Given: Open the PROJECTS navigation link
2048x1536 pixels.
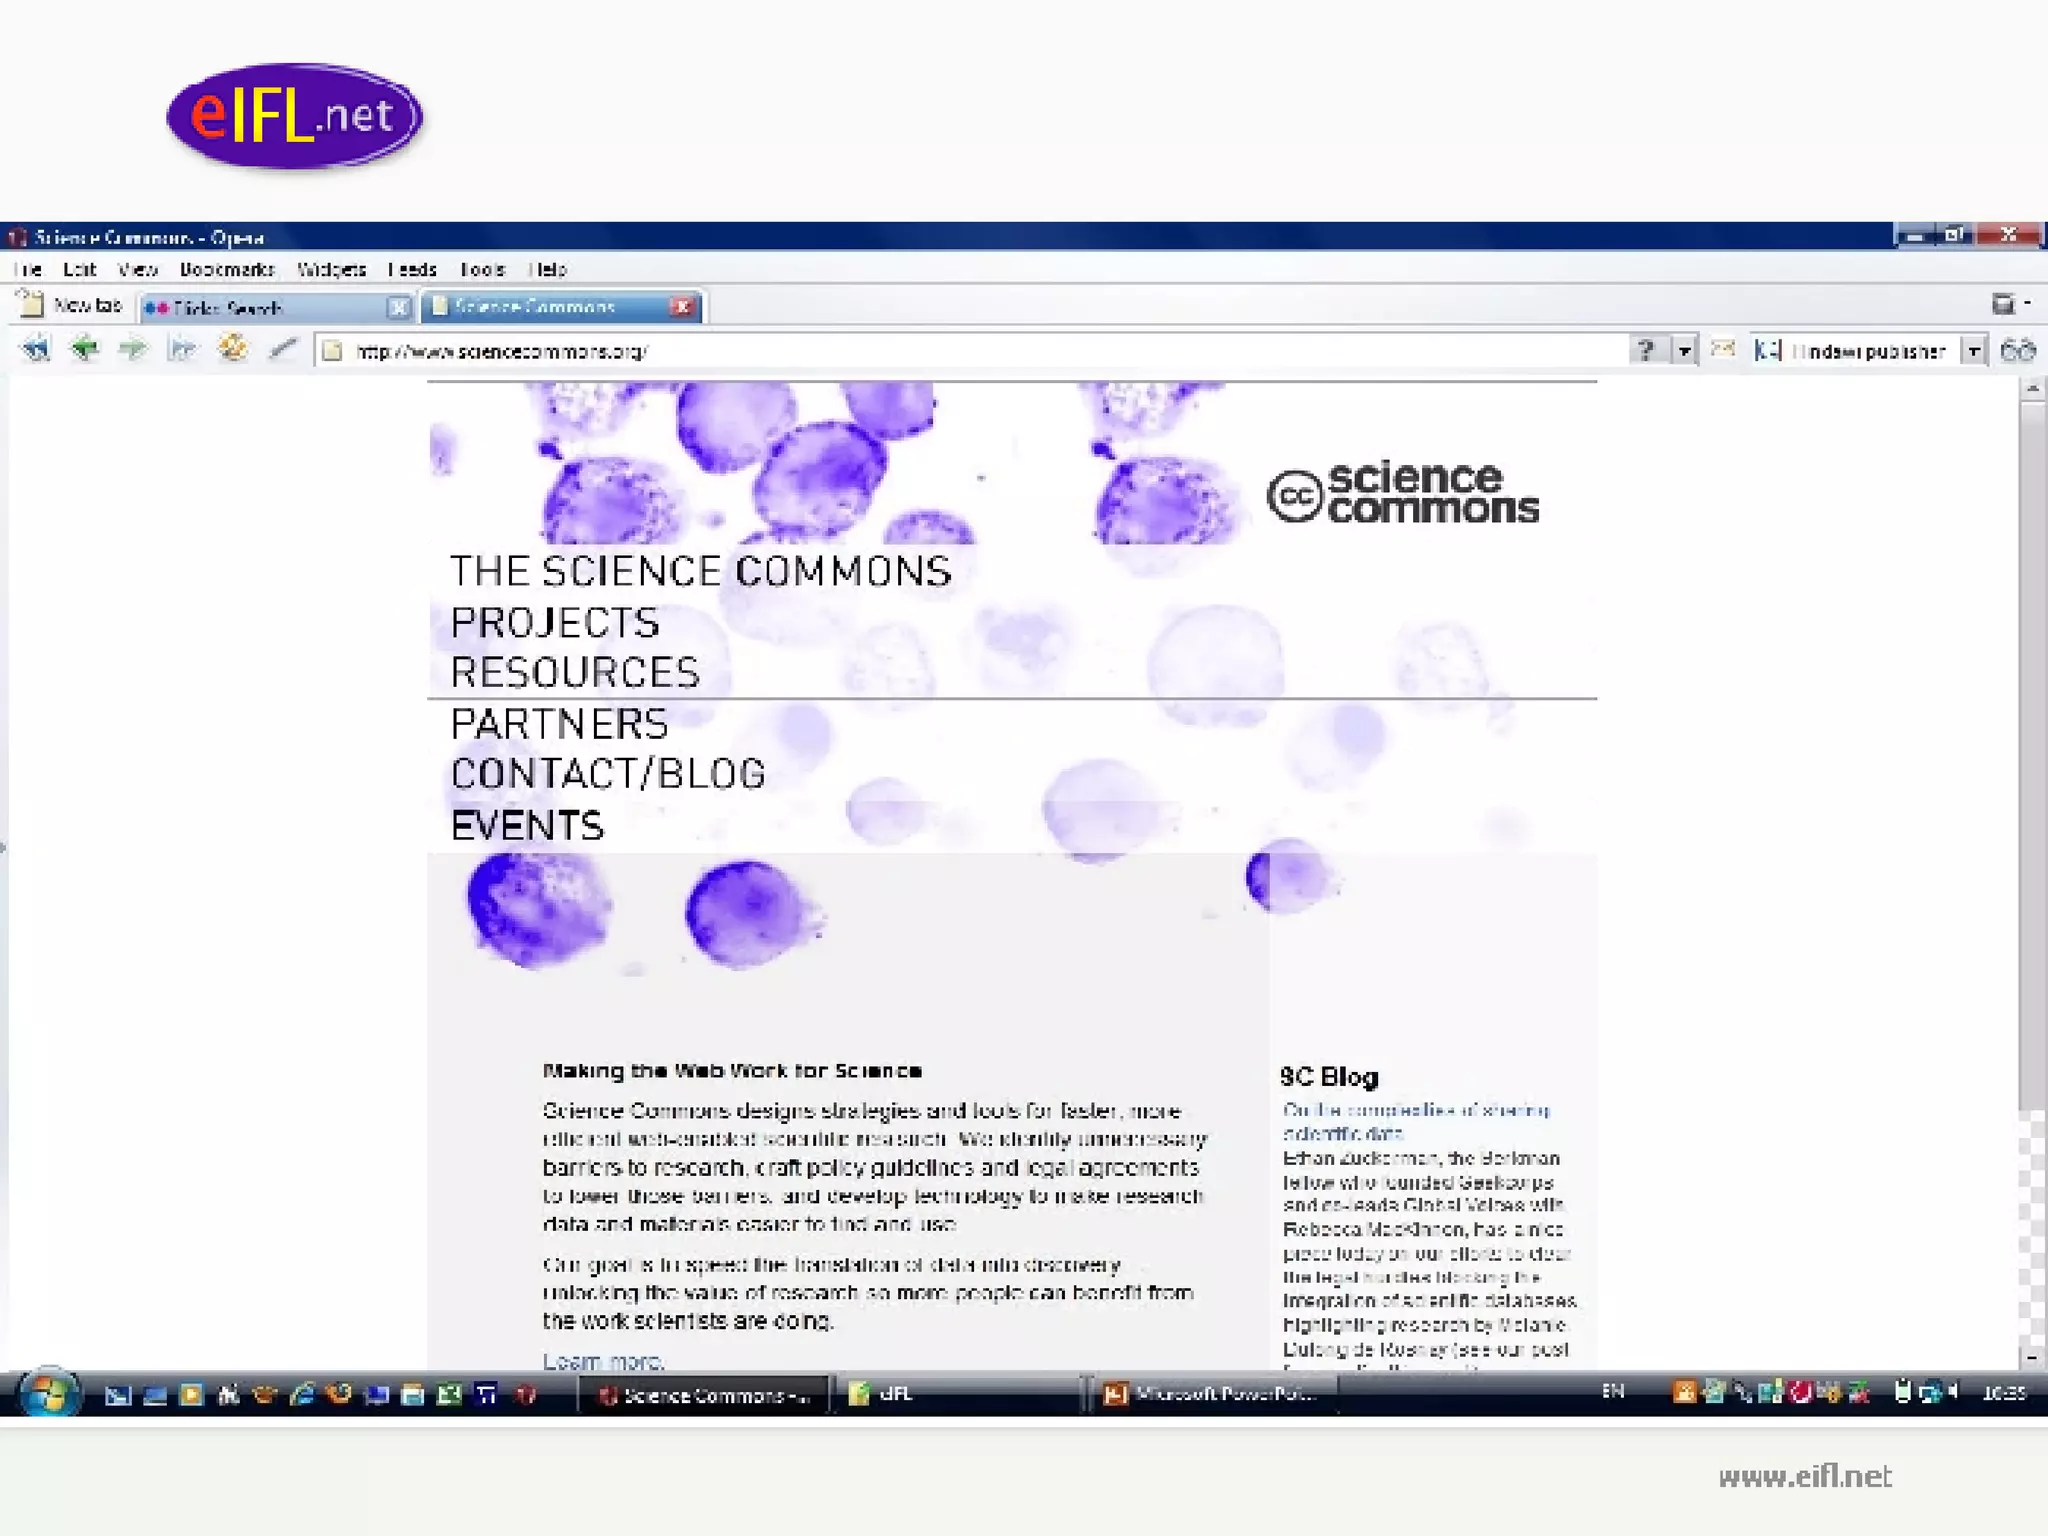Looking at the screenshot, I should pos(555,623).
